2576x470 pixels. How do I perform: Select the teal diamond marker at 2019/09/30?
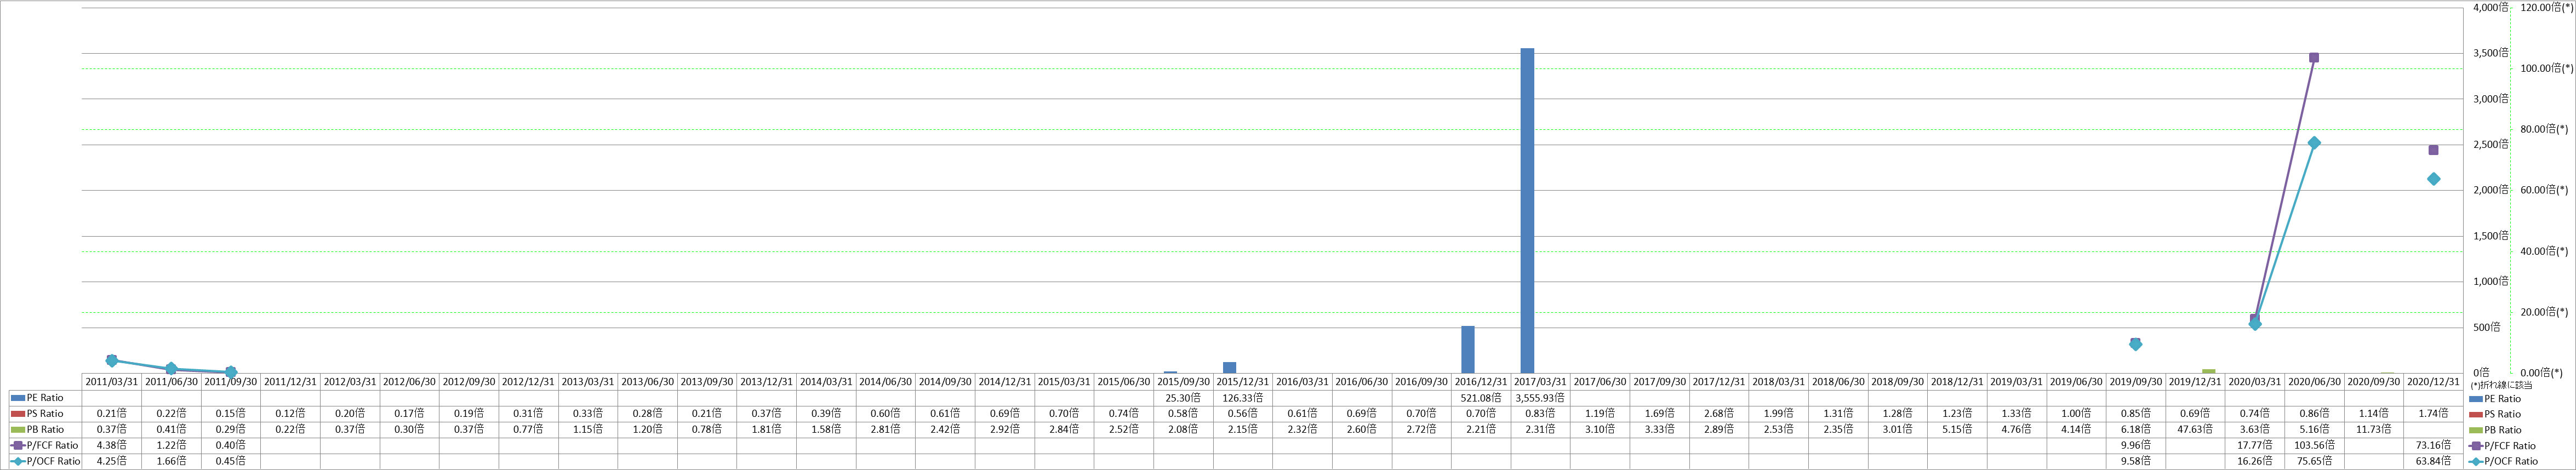[2136, 344]
